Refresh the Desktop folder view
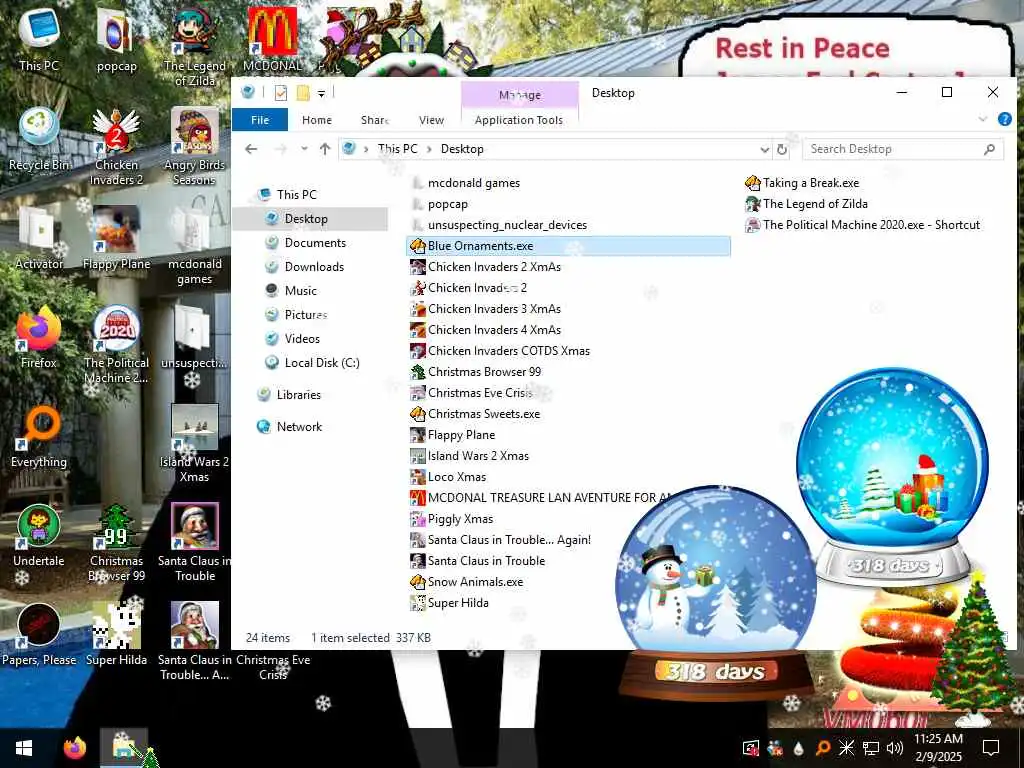 782,150
